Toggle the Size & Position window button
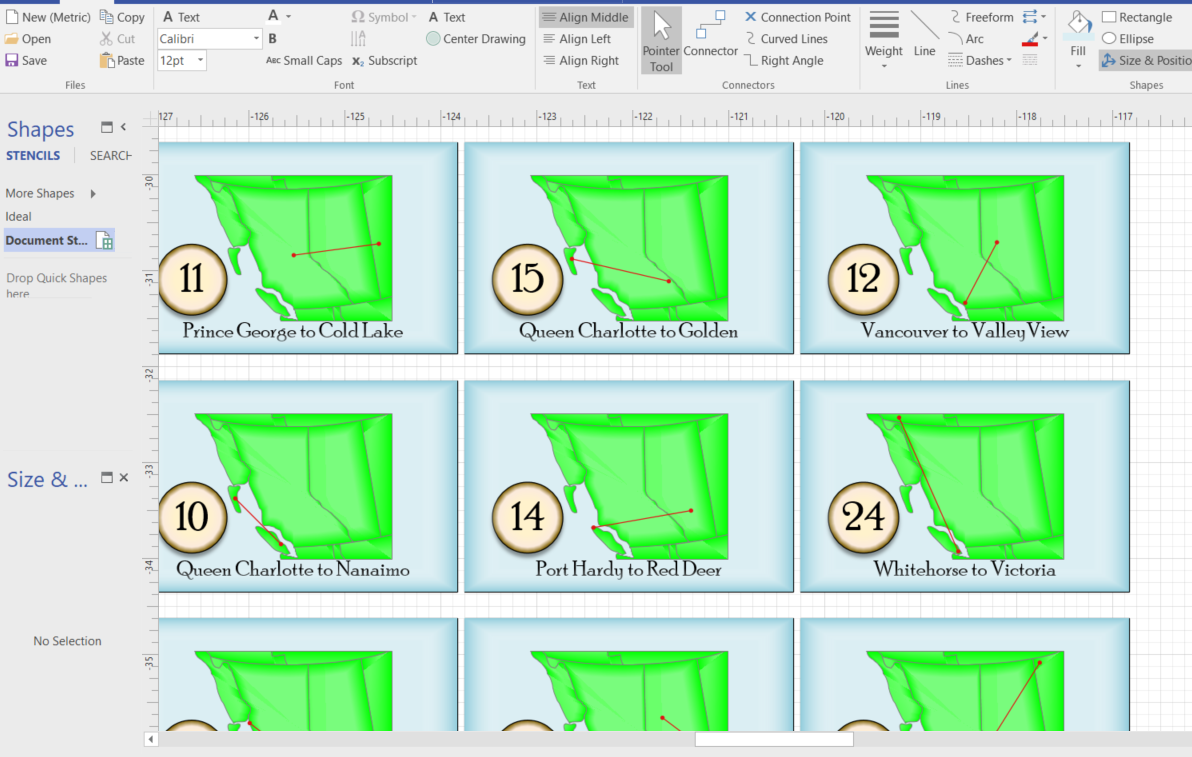The image size is (1192, 757). (x=1146, y=60)
